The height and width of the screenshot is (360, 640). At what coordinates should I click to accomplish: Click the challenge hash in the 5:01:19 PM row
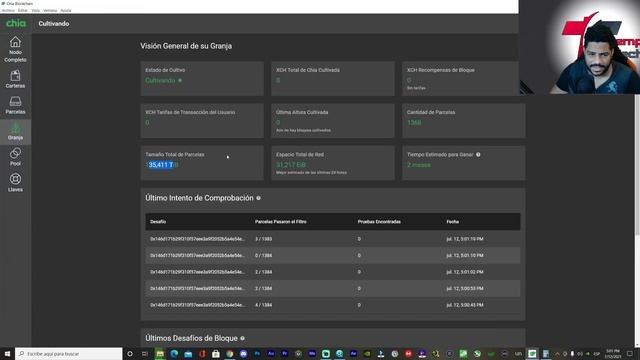pyautogui.click(x=198, y=239)
